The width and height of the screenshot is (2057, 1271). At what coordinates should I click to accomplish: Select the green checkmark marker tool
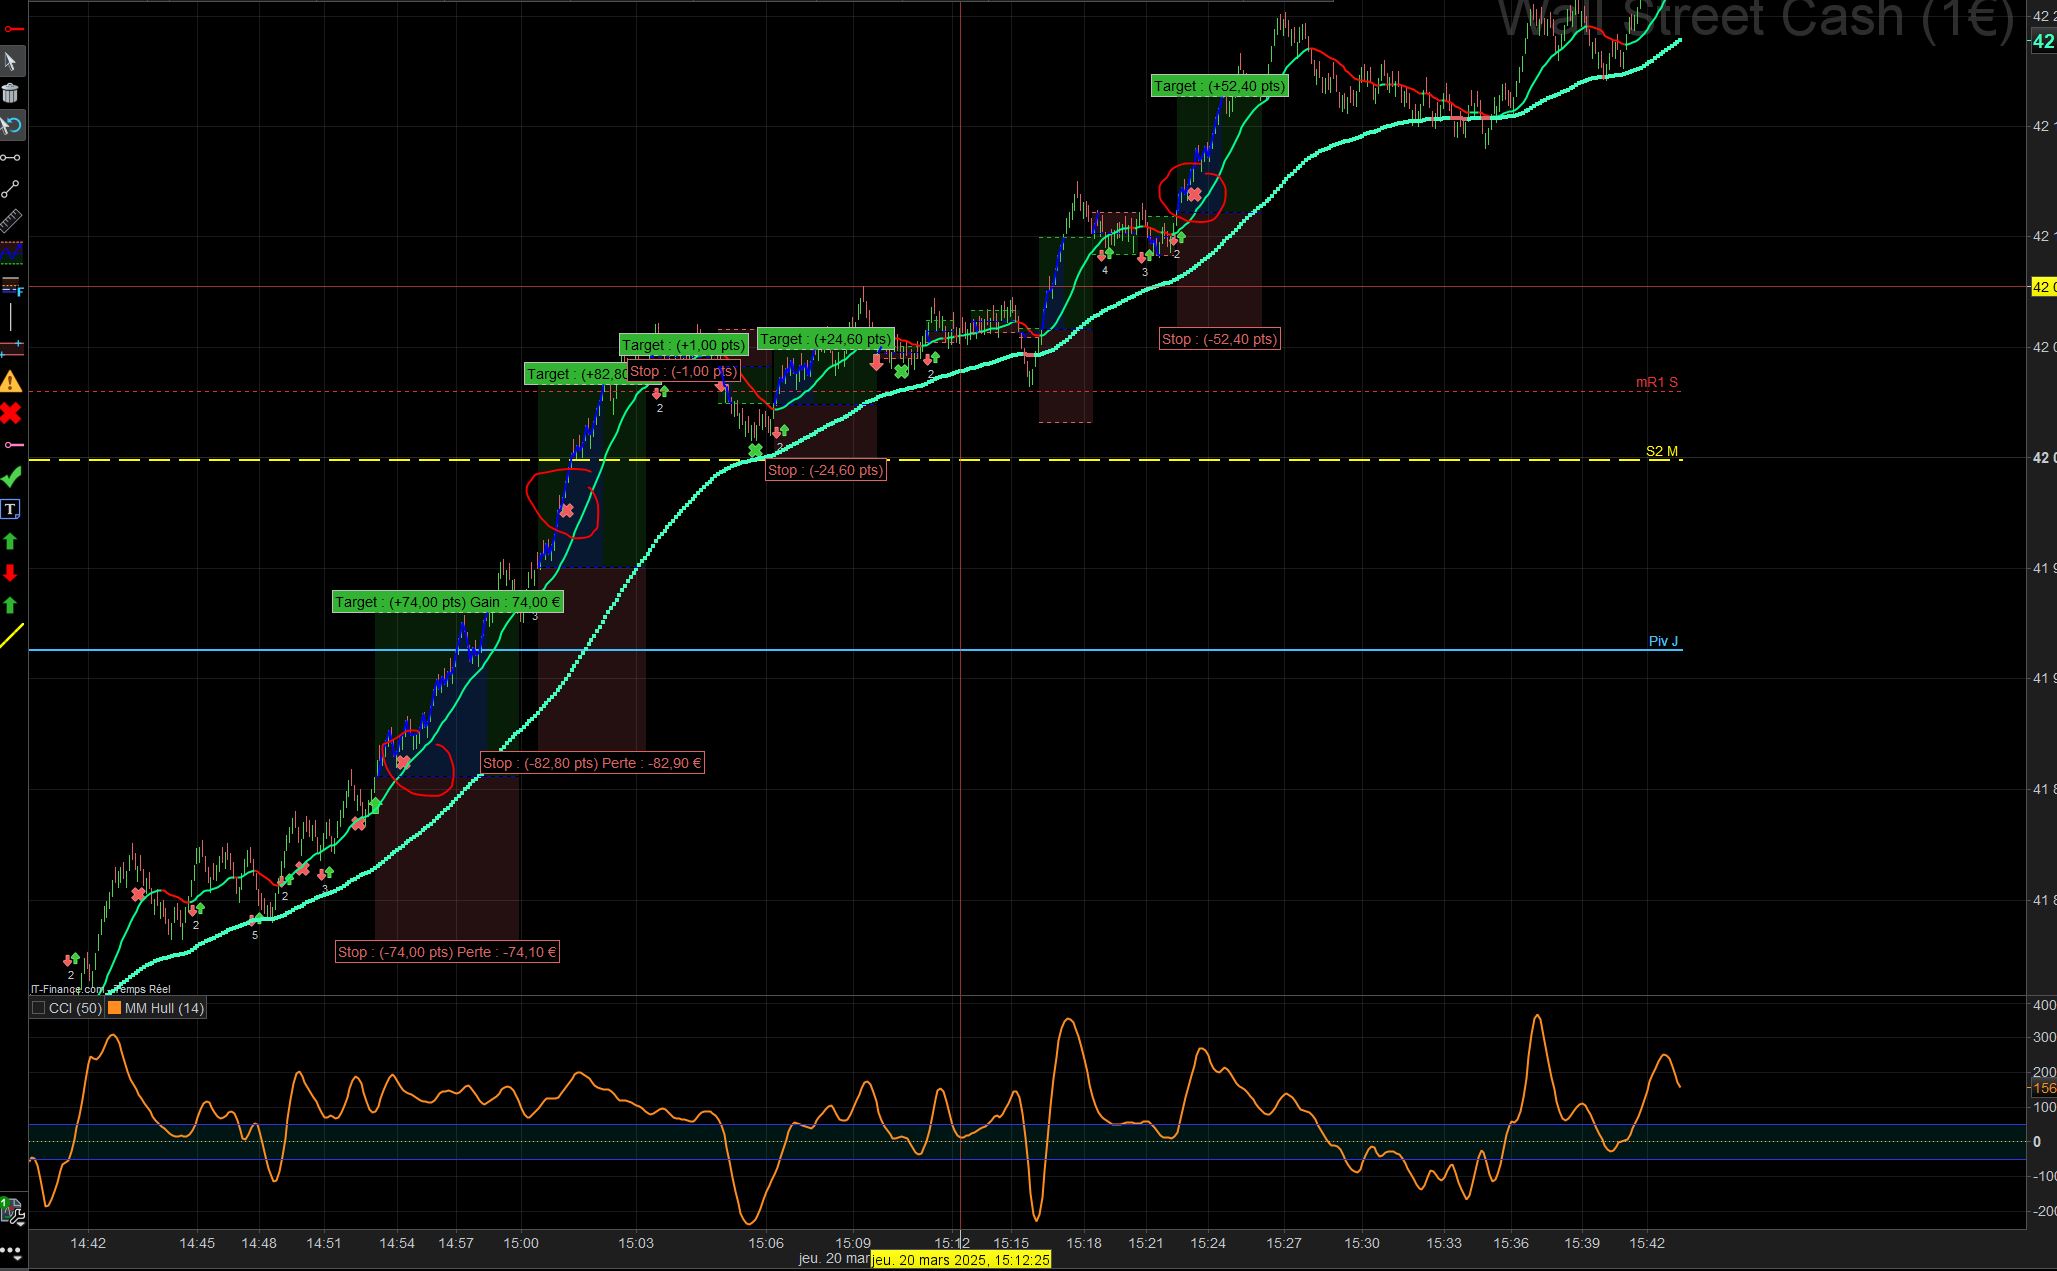click(11, 477)
